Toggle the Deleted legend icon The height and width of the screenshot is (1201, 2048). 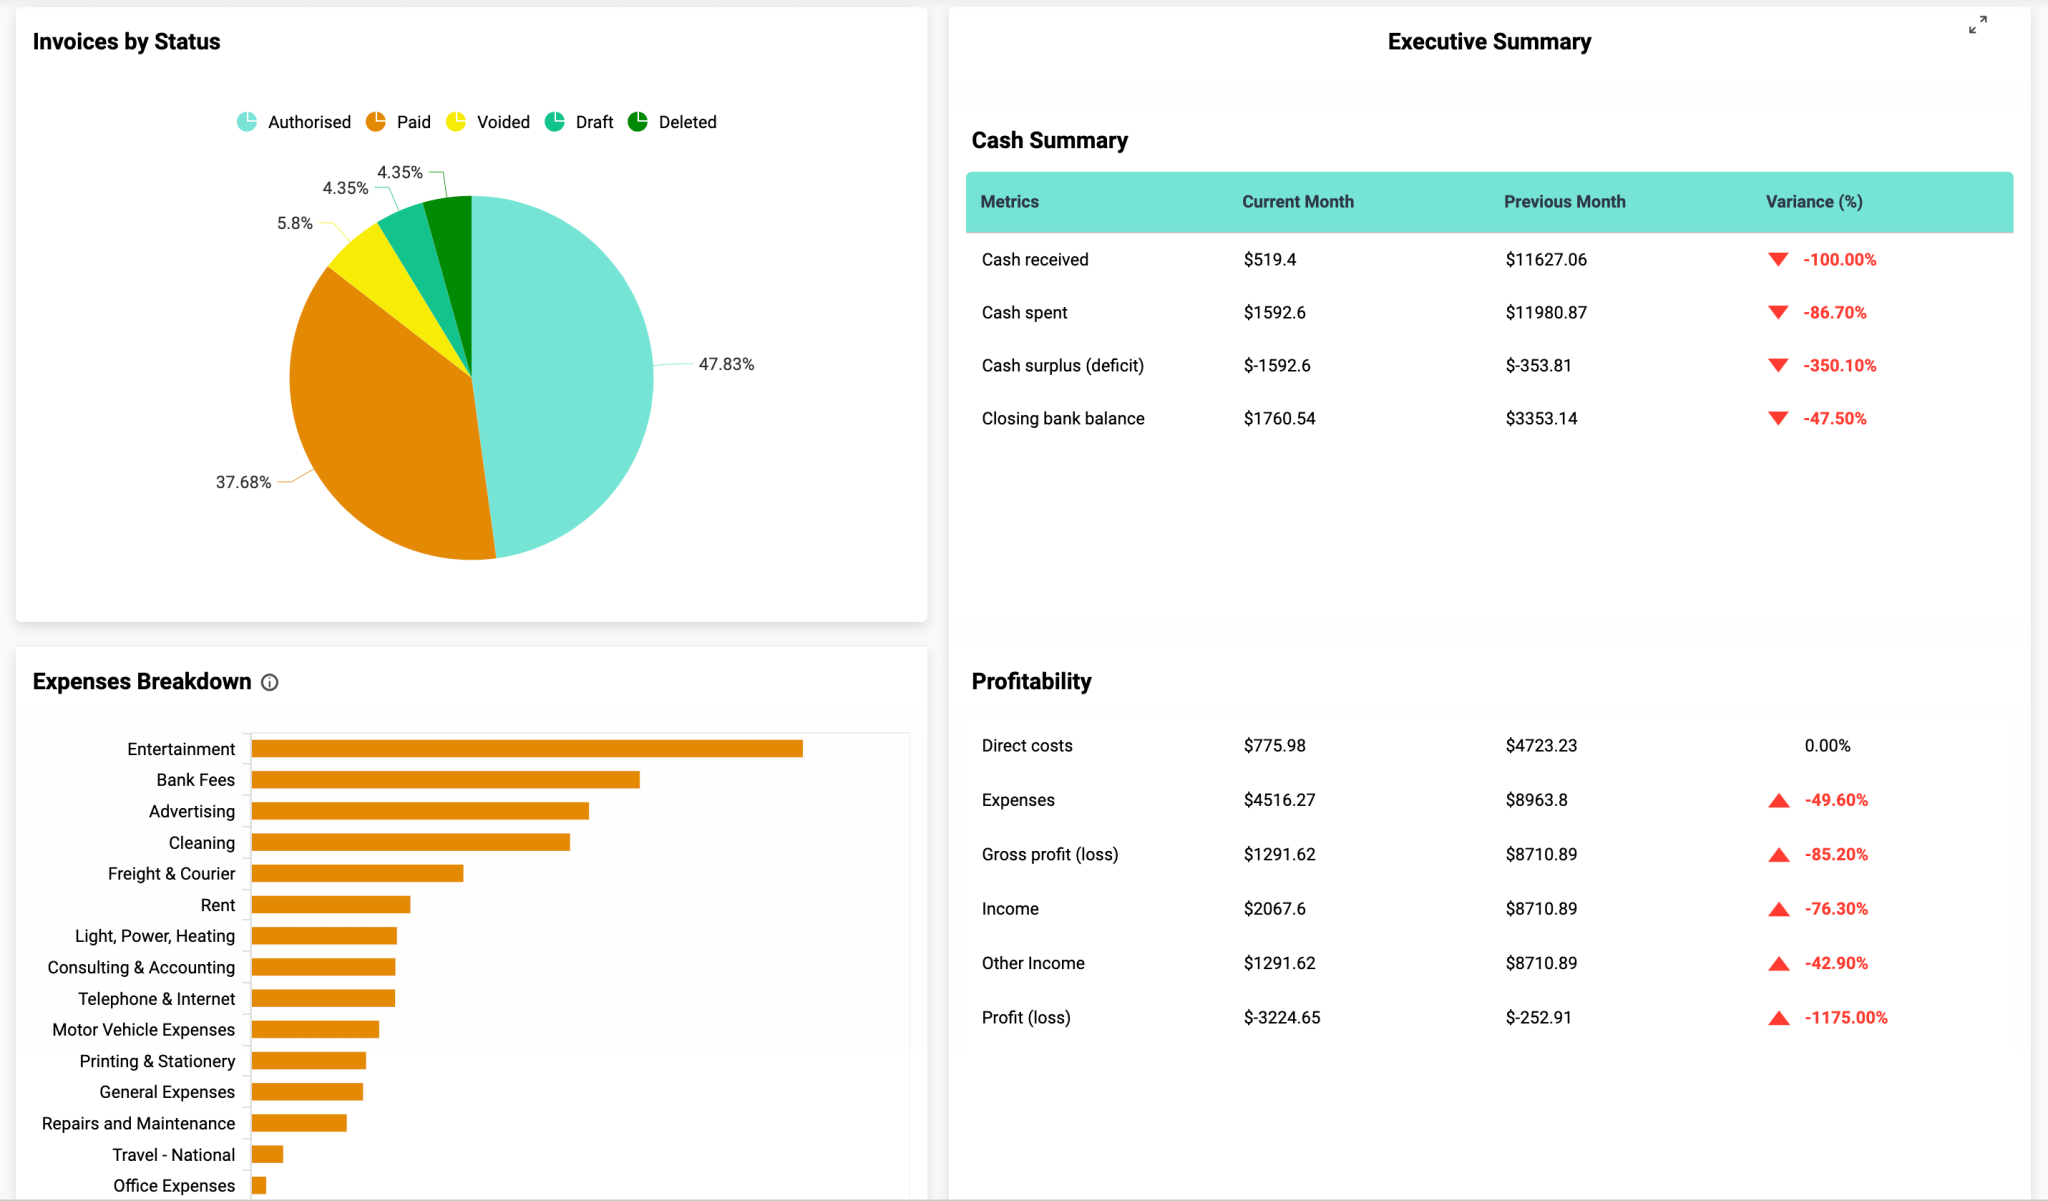tap(638, 121)
